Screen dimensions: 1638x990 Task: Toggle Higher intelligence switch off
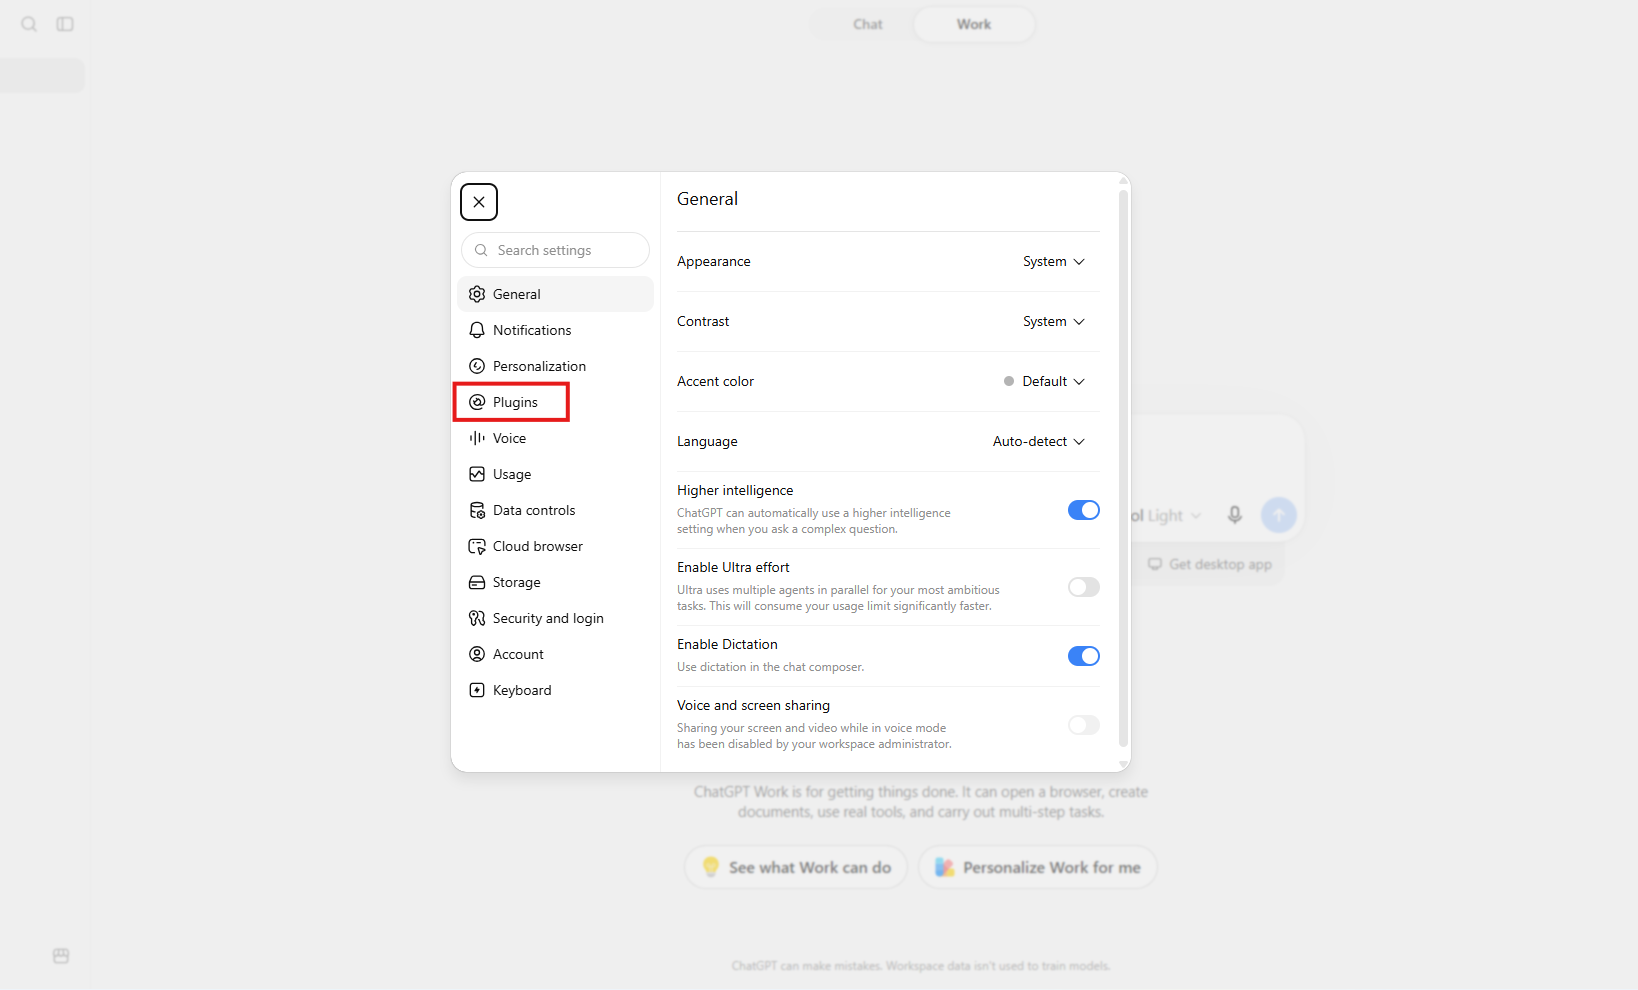(1084, 510)
